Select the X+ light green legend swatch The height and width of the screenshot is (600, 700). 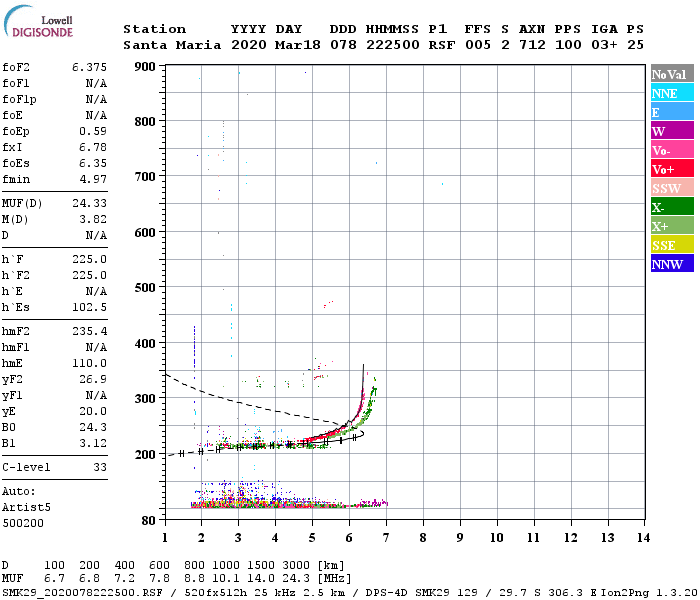[672, 226]
